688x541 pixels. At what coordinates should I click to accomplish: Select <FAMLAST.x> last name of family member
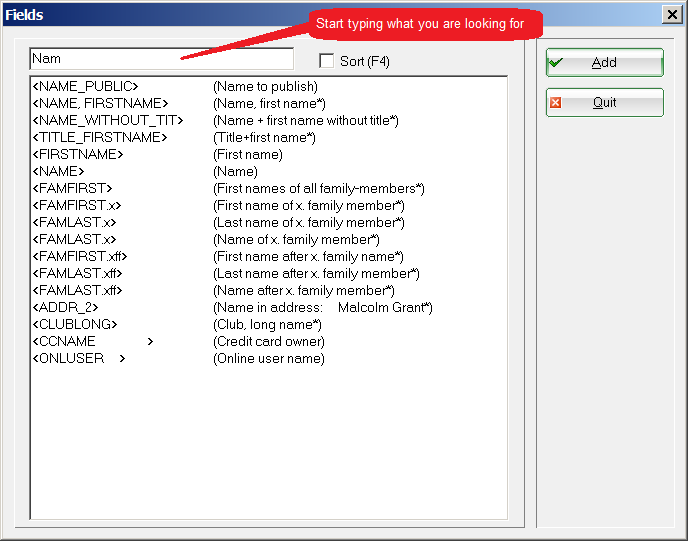75,223
